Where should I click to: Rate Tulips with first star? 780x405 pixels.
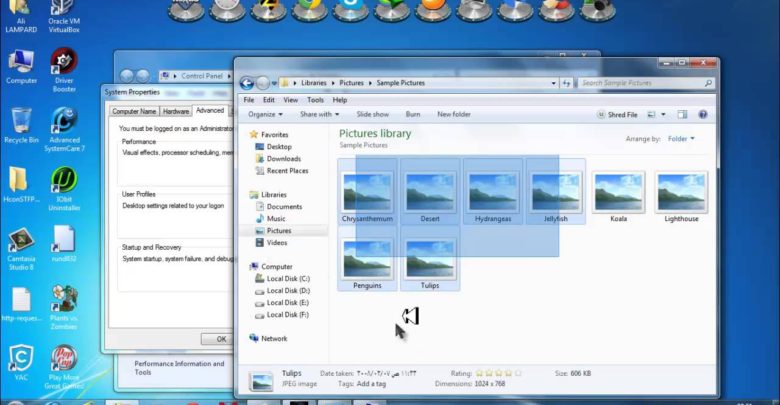click(x=480, y=373)
